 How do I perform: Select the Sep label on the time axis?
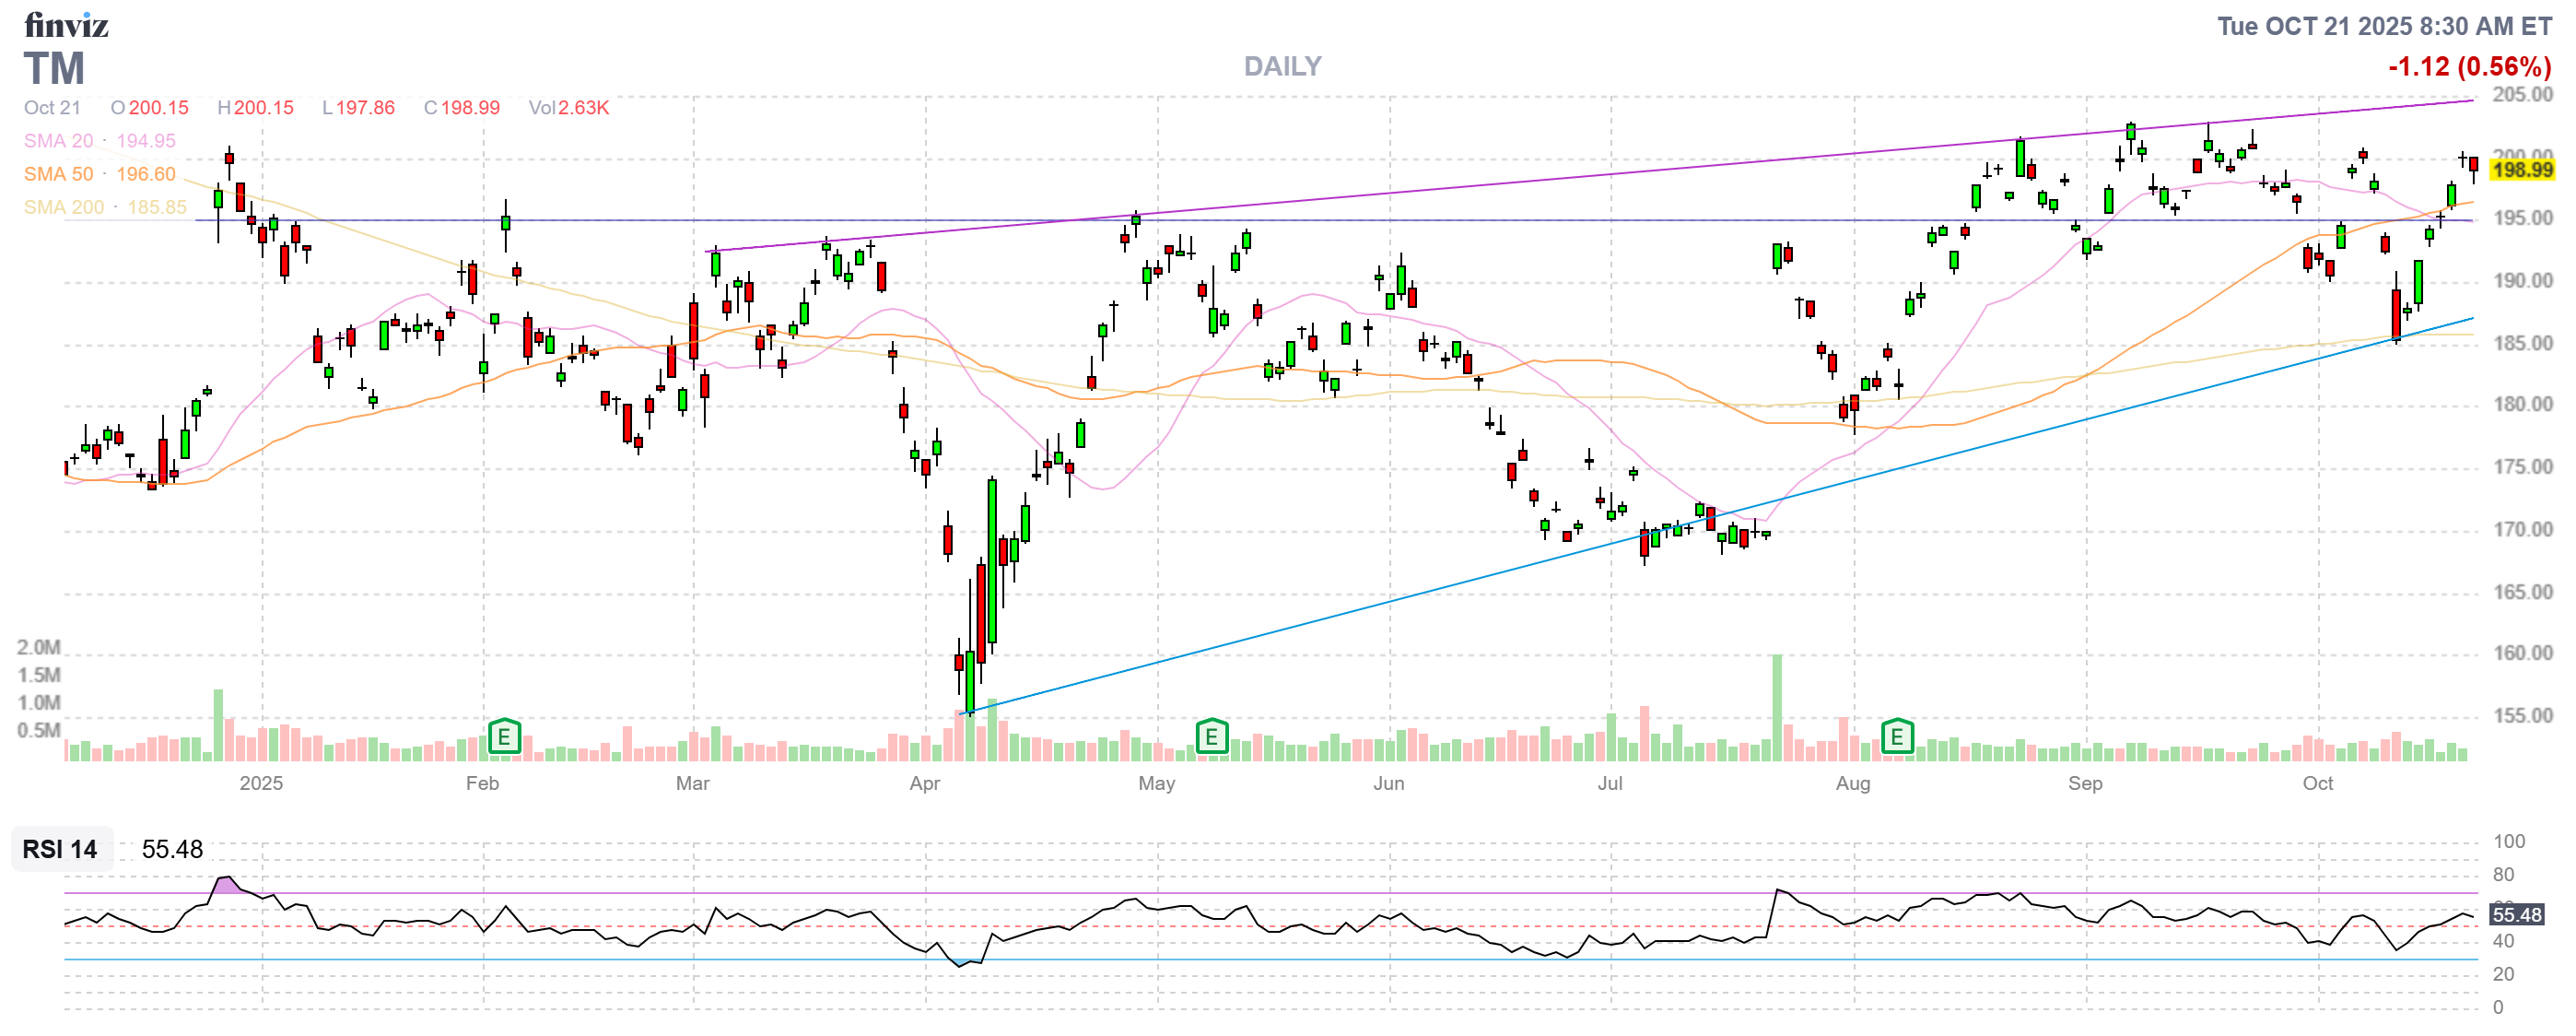click(2084, 784)
